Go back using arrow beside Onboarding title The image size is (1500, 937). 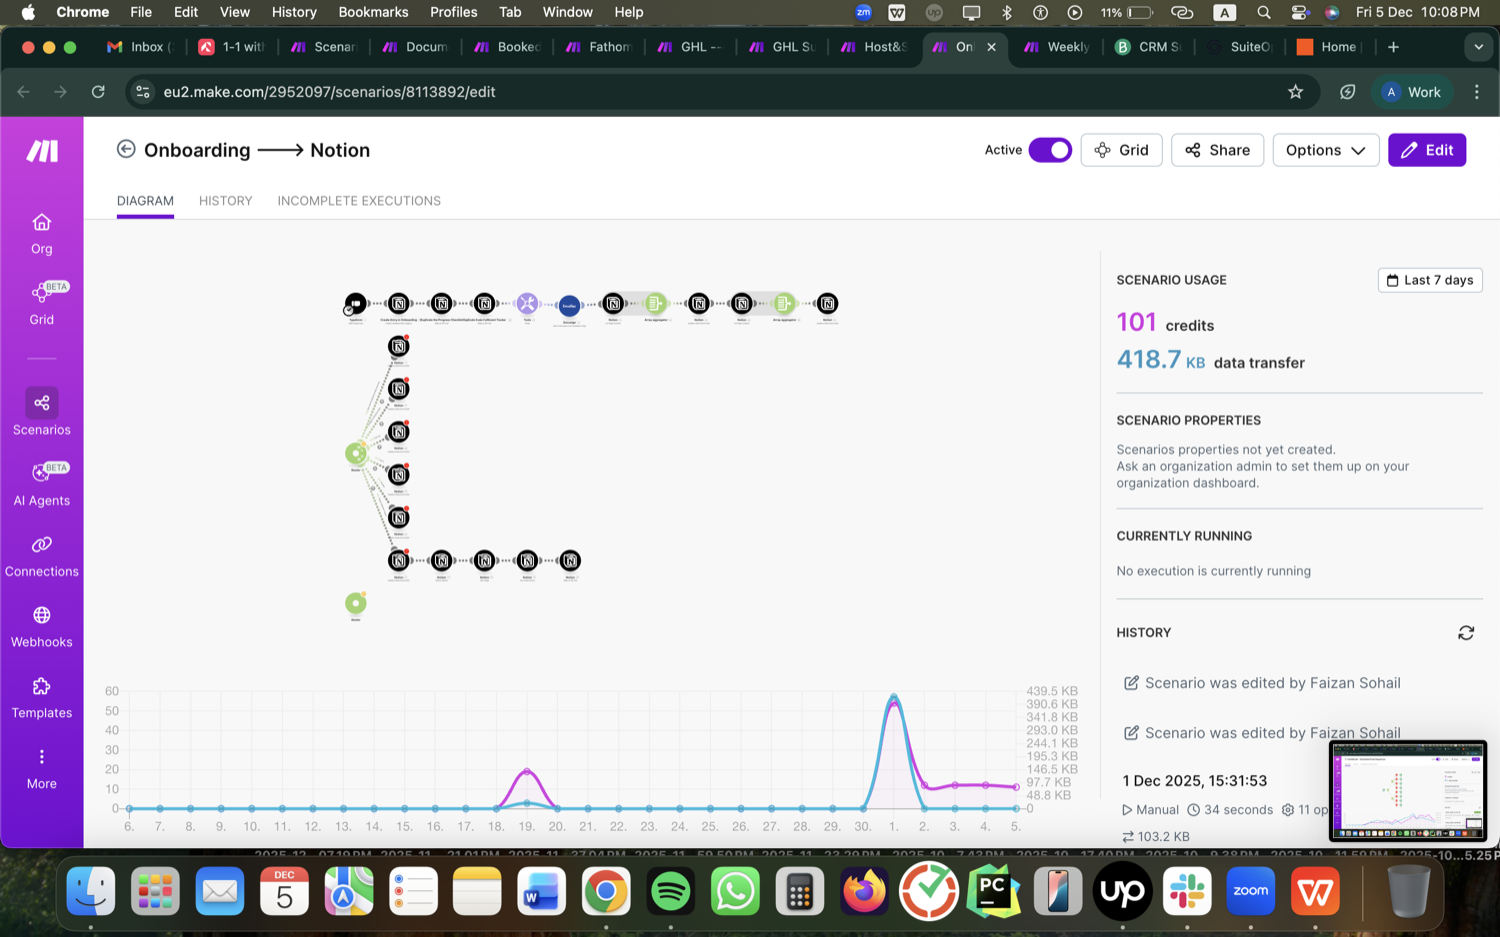[x=126, y=149]
